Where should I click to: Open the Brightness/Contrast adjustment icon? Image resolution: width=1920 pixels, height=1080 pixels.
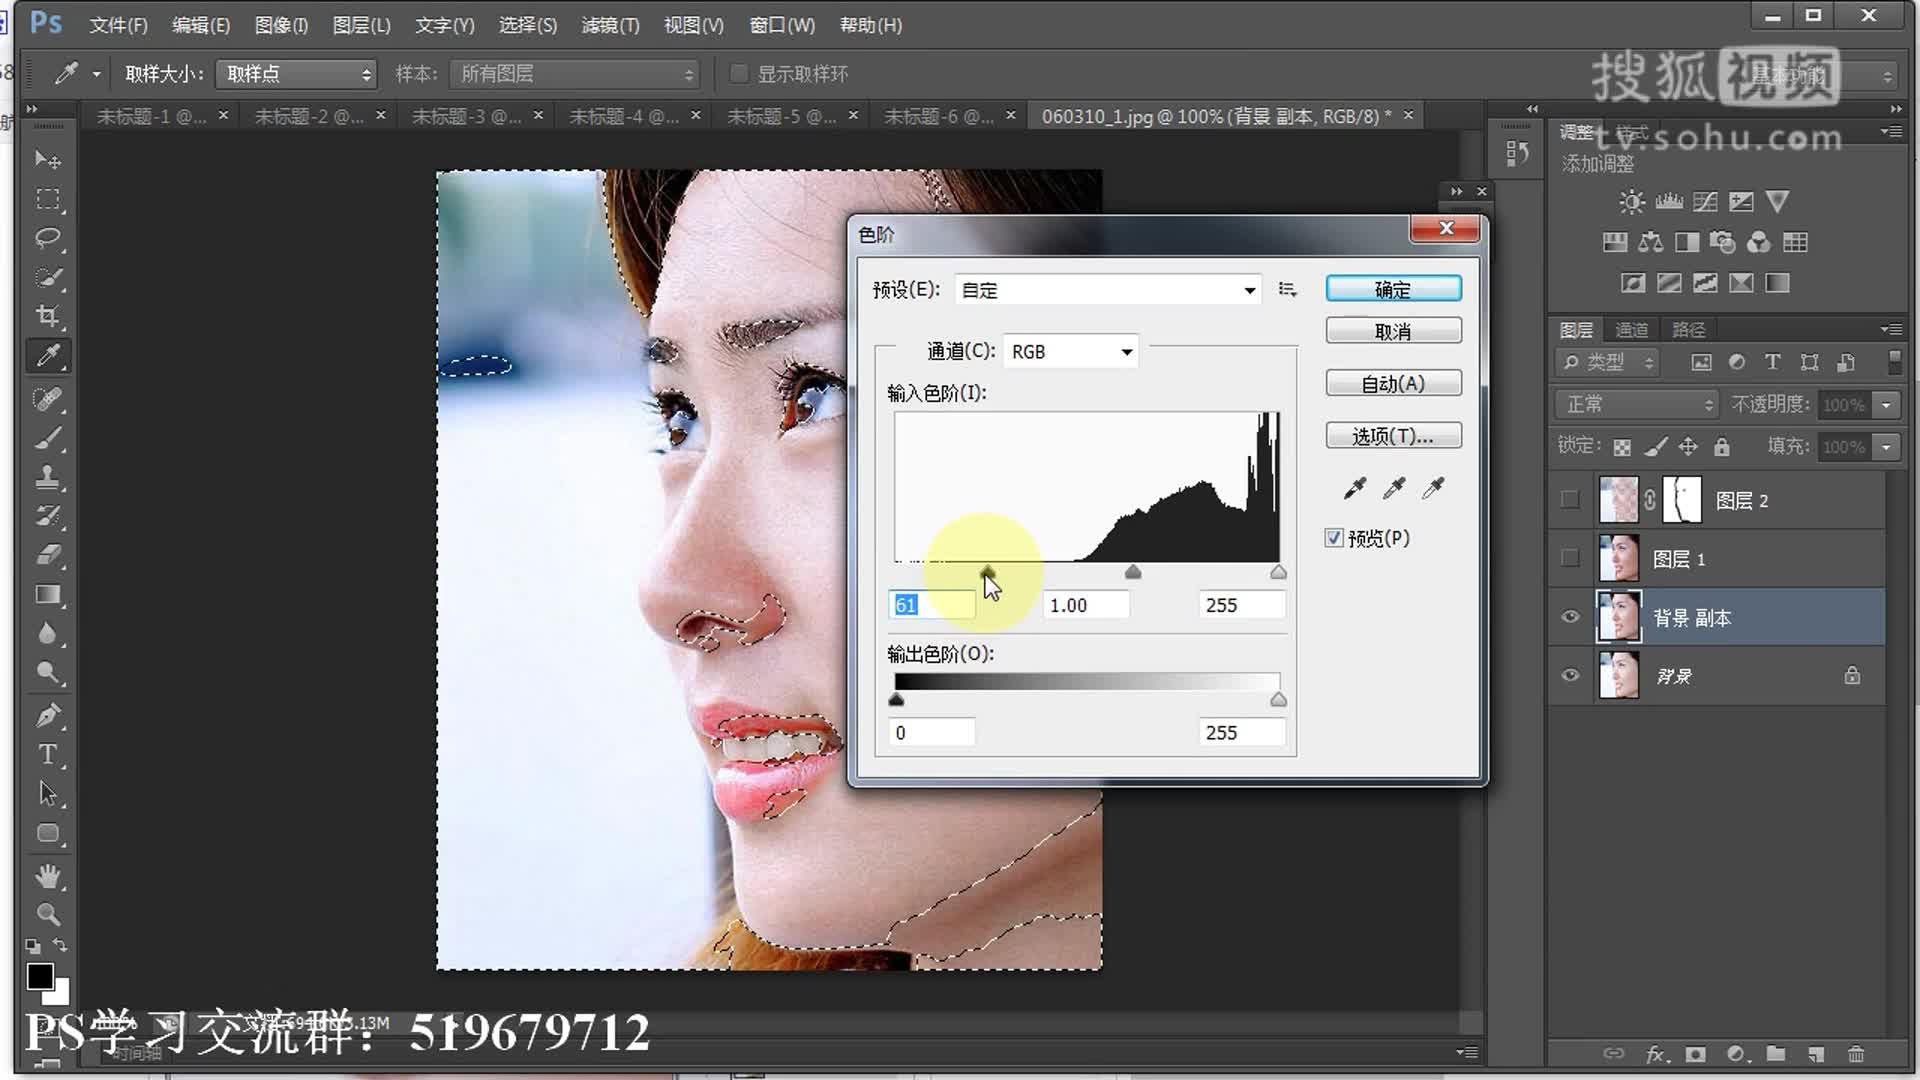point(1630,201)
